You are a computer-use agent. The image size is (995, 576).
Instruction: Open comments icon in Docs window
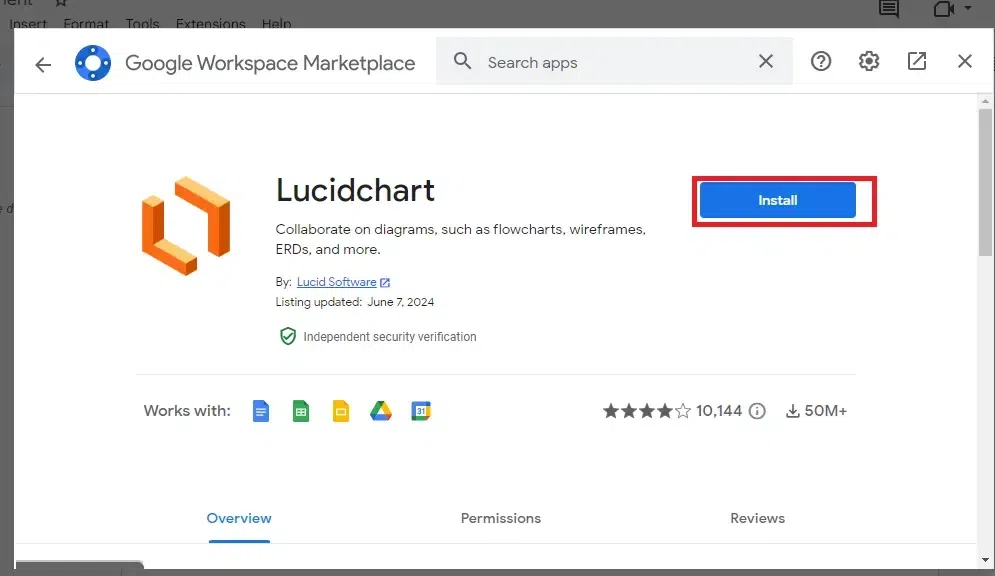pos(888,9)
